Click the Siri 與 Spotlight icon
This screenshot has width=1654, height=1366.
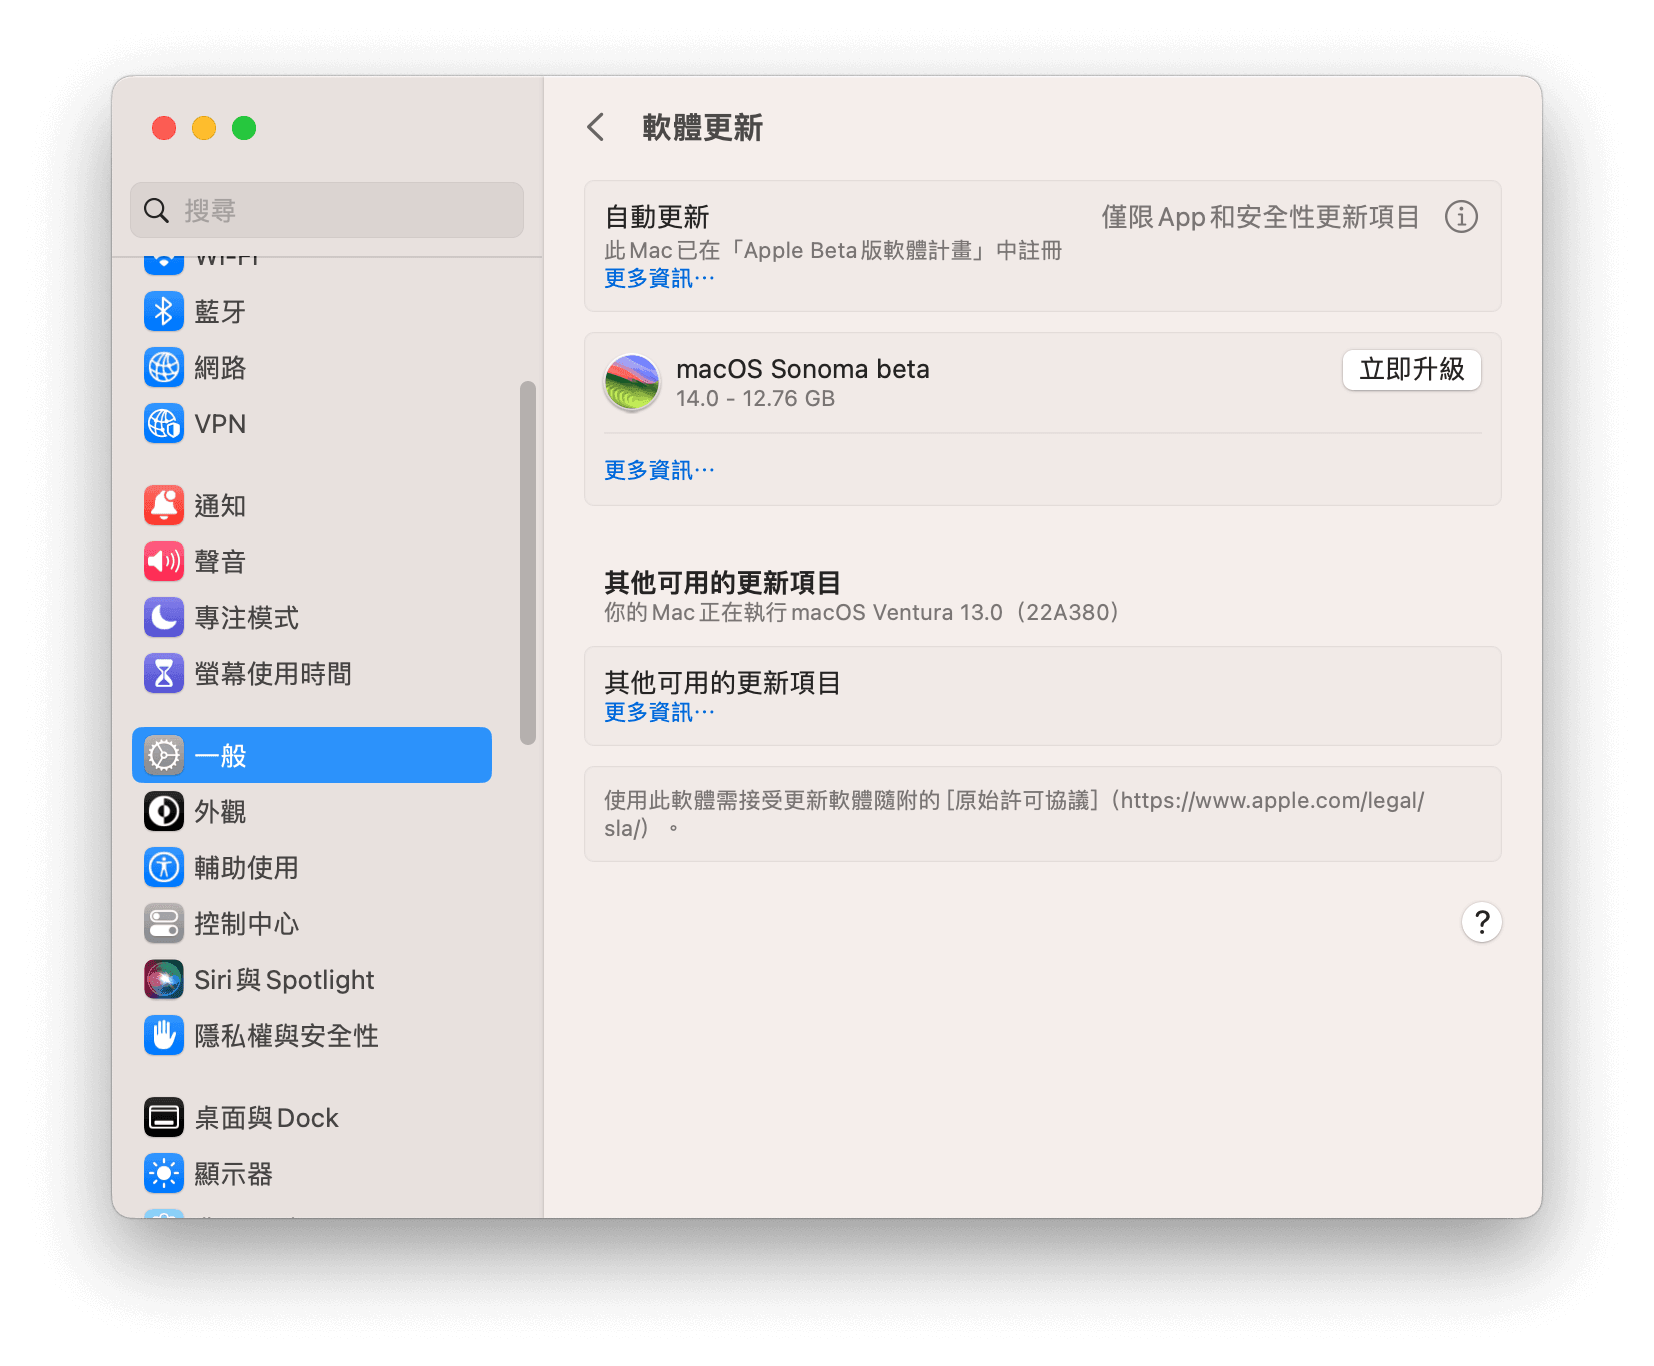(x=164, y=979)
